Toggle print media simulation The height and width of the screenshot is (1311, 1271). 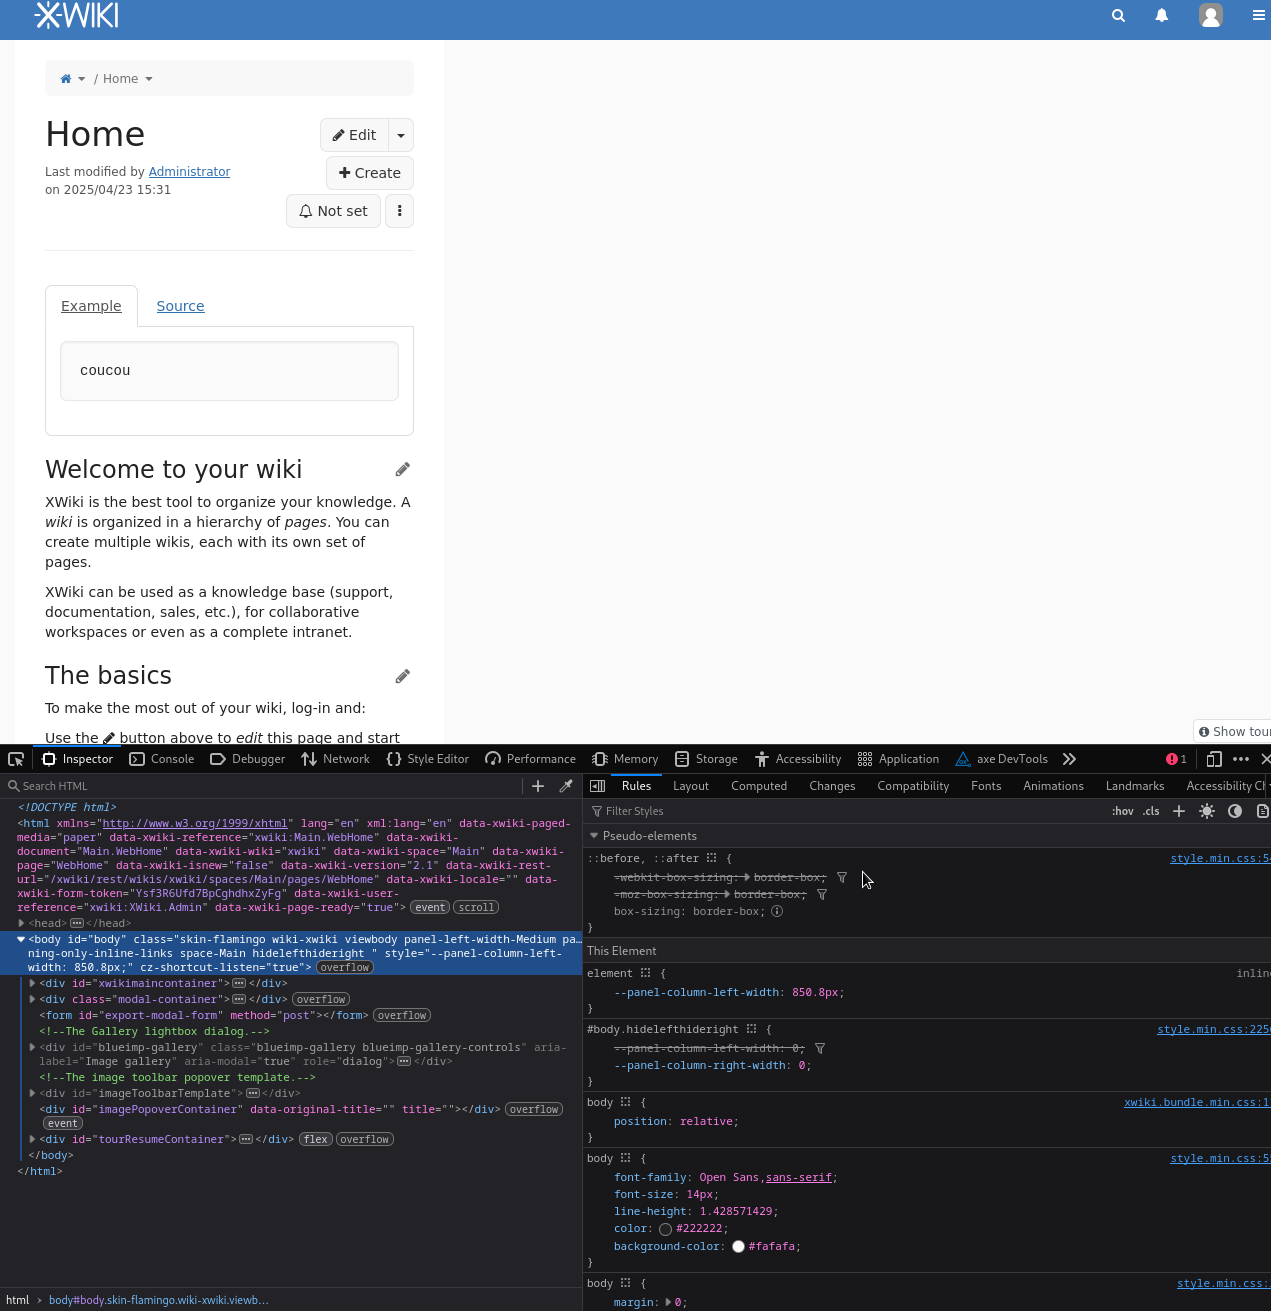click(x=1262, y=811)
